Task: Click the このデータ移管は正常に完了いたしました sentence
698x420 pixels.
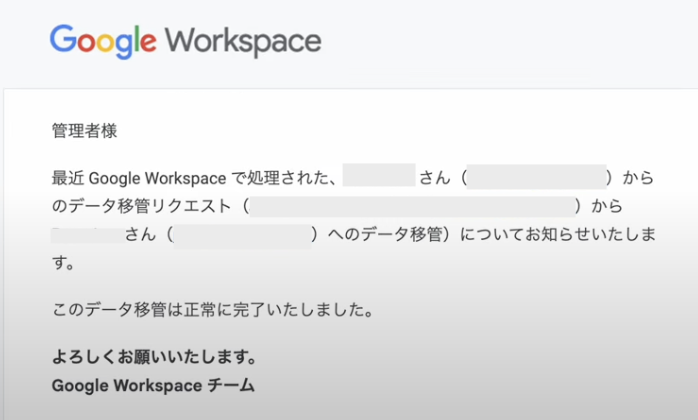Action: pos(212,310)
